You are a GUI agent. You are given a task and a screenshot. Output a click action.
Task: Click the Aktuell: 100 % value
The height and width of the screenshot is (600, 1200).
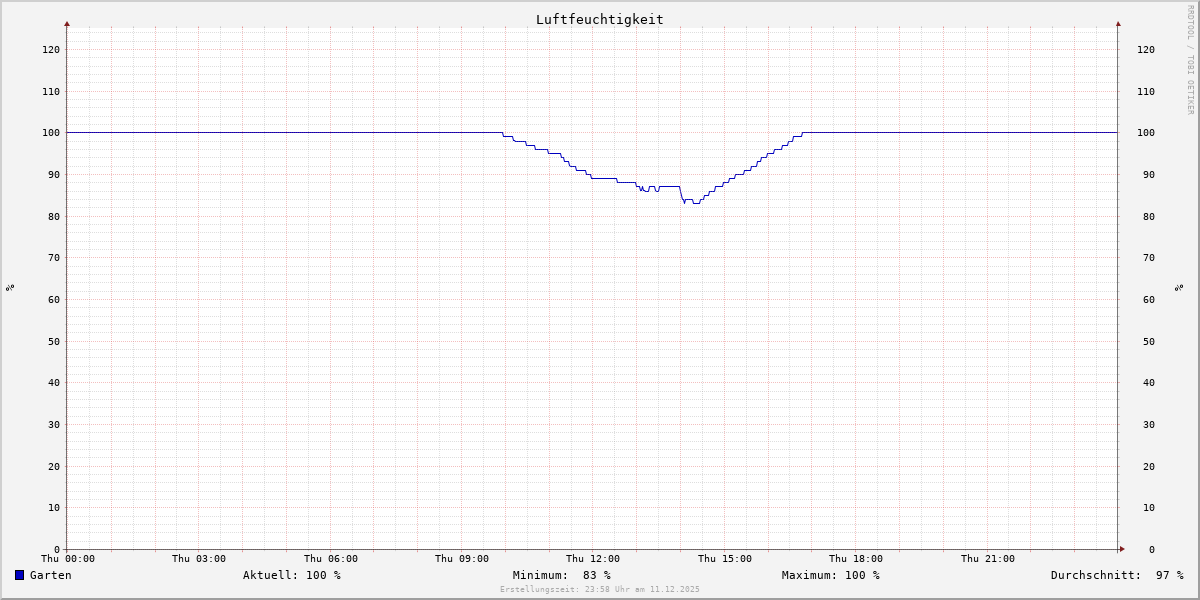[291, 575]
